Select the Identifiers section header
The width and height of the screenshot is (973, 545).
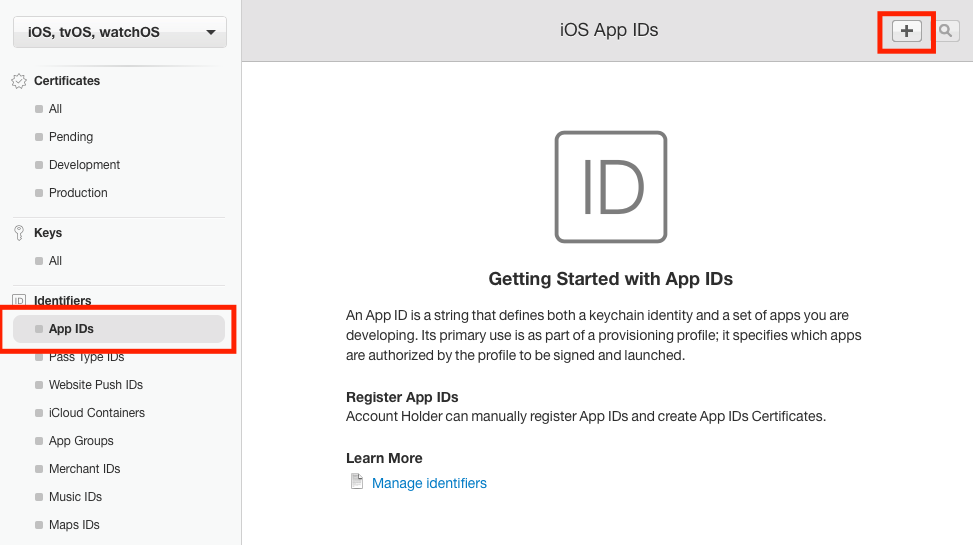click(63, 300)
